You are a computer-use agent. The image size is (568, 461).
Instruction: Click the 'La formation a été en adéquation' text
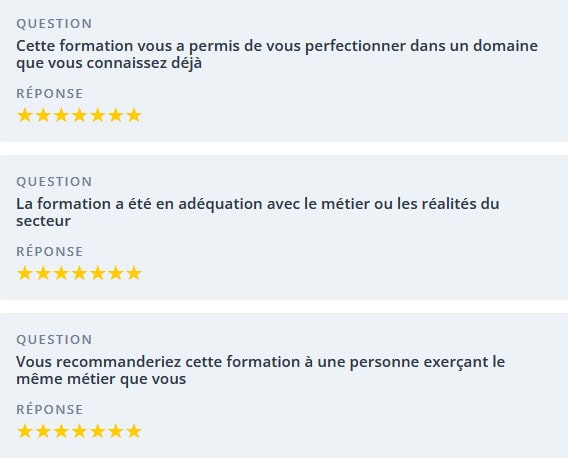pyautogui.click(x=258, y=212)
